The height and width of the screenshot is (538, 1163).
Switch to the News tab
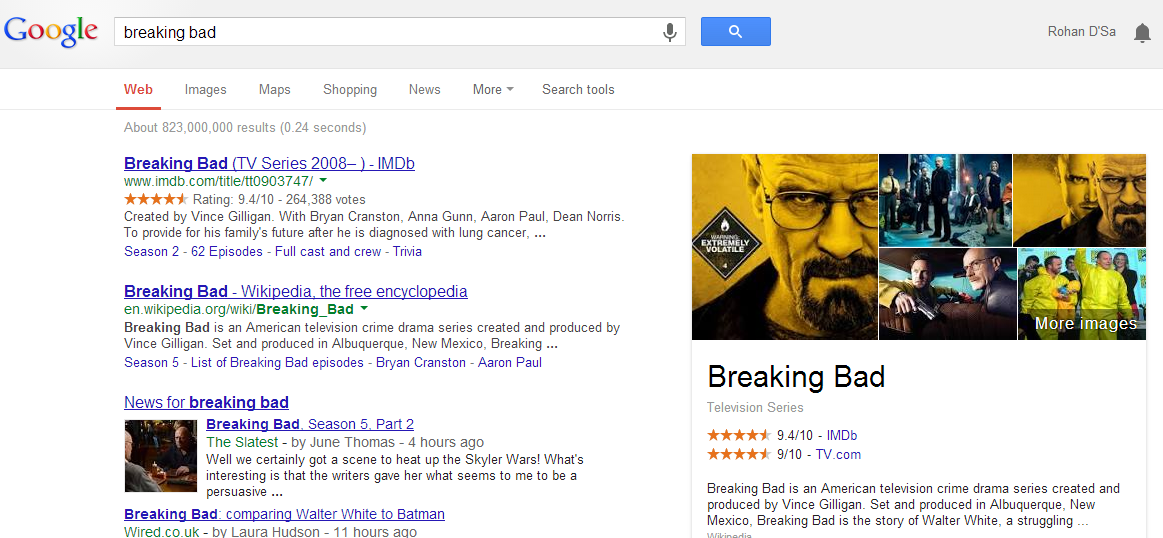click(x=424, y=90)
